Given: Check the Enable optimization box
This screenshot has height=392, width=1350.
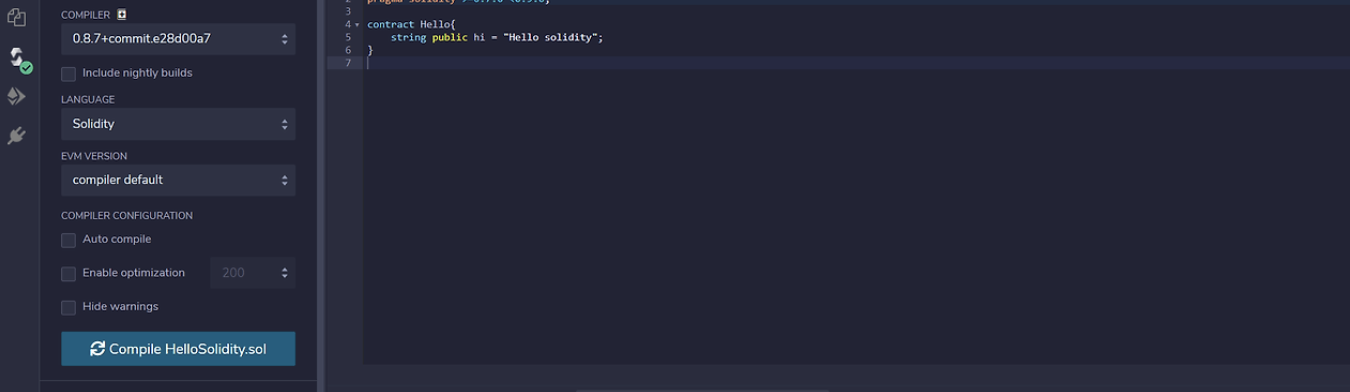Looking at the screenshot, I should [x=68, y=274].
